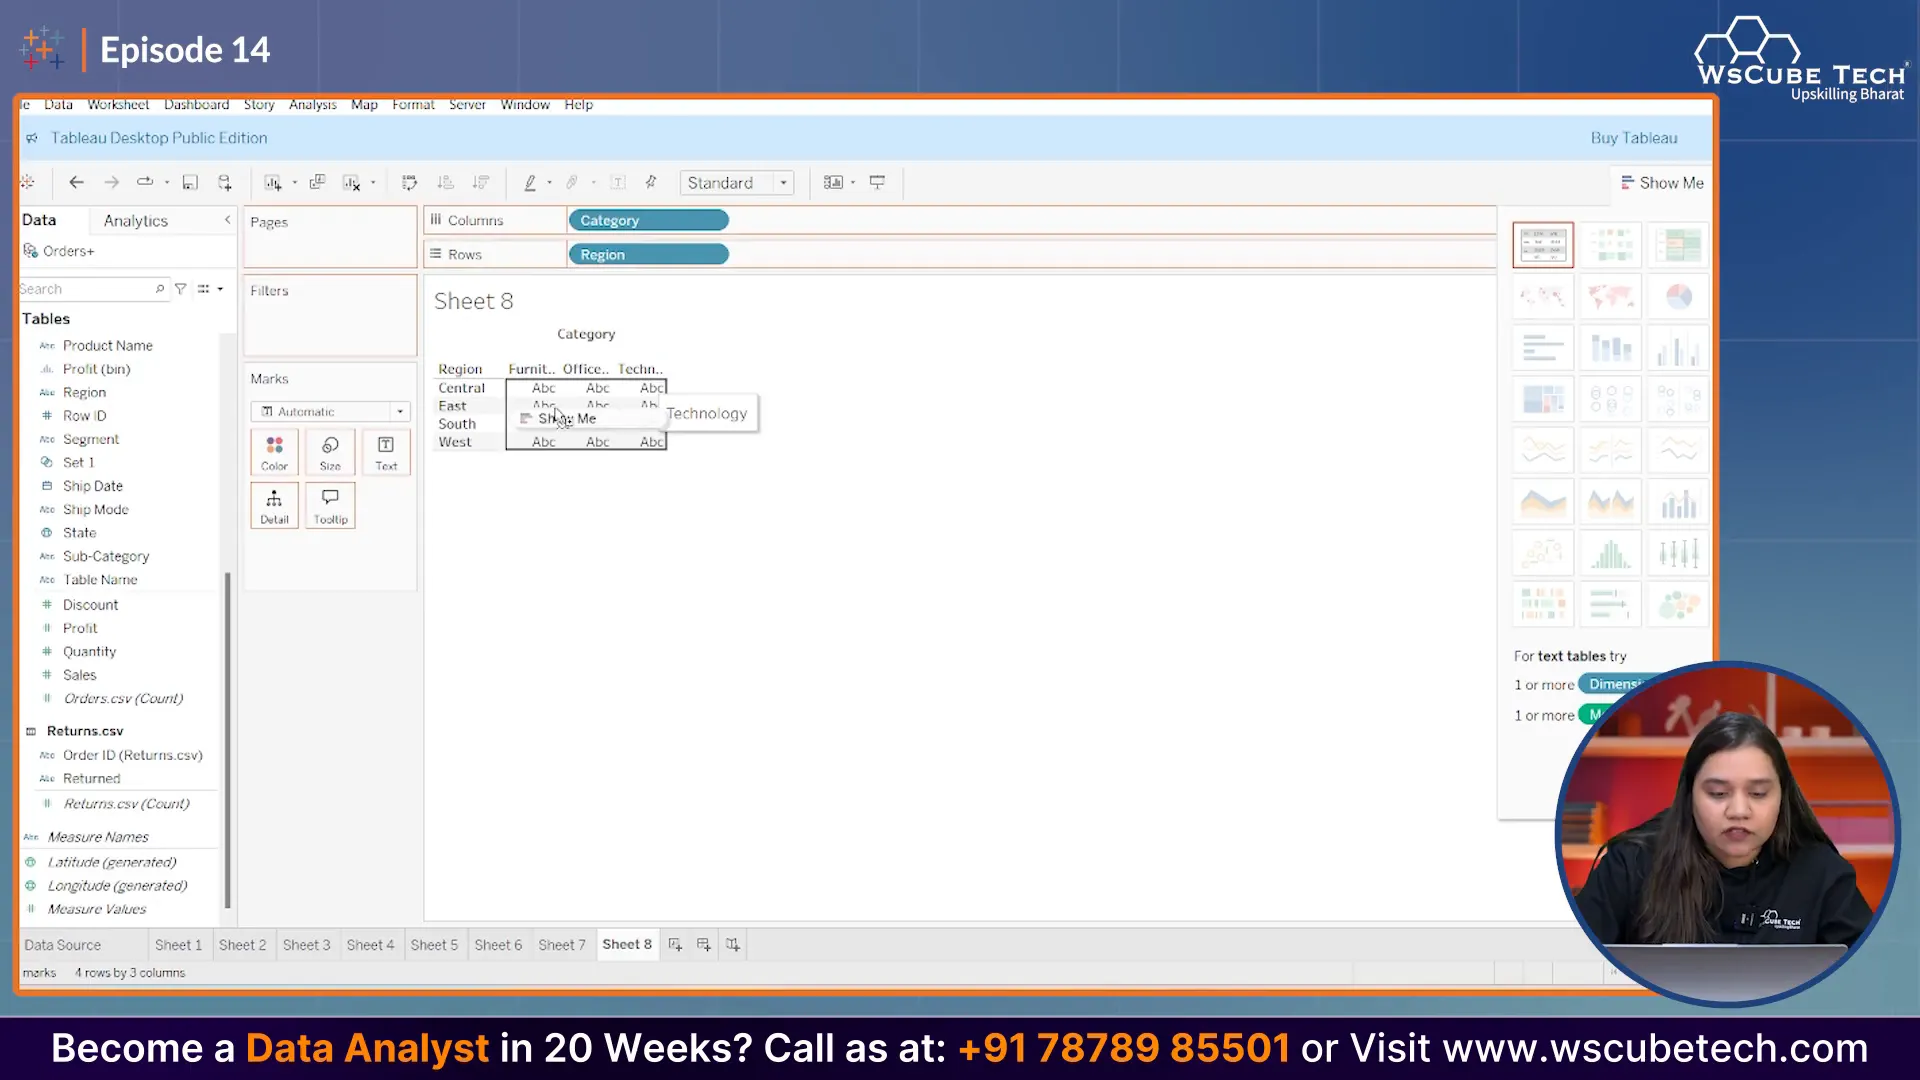Click the Detail icon on Marks card
Viewport: 1920px width, 1080px height.
274,506
